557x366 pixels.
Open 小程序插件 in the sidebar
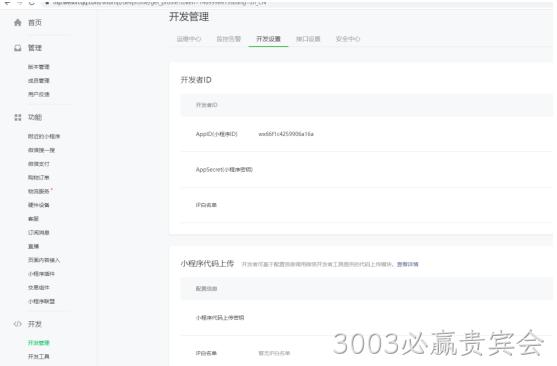41,274
